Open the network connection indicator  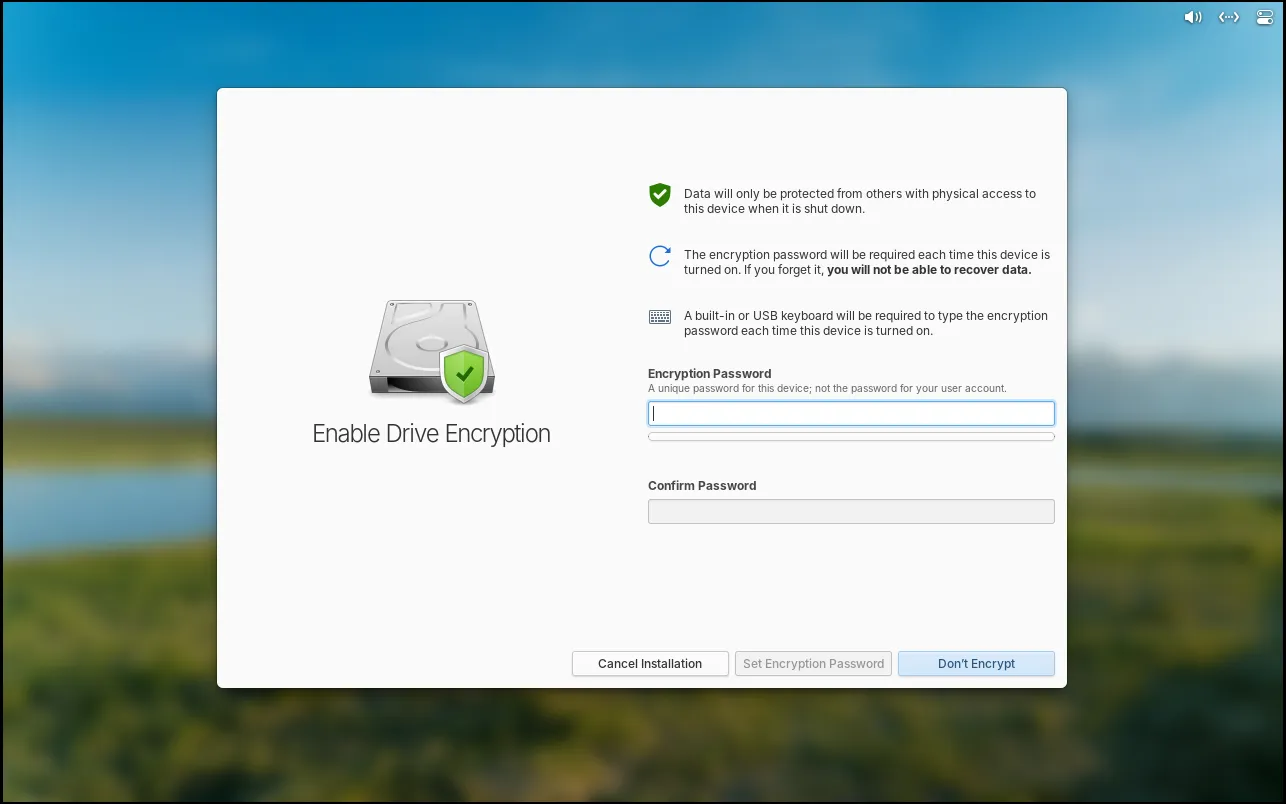[1229, 17]
